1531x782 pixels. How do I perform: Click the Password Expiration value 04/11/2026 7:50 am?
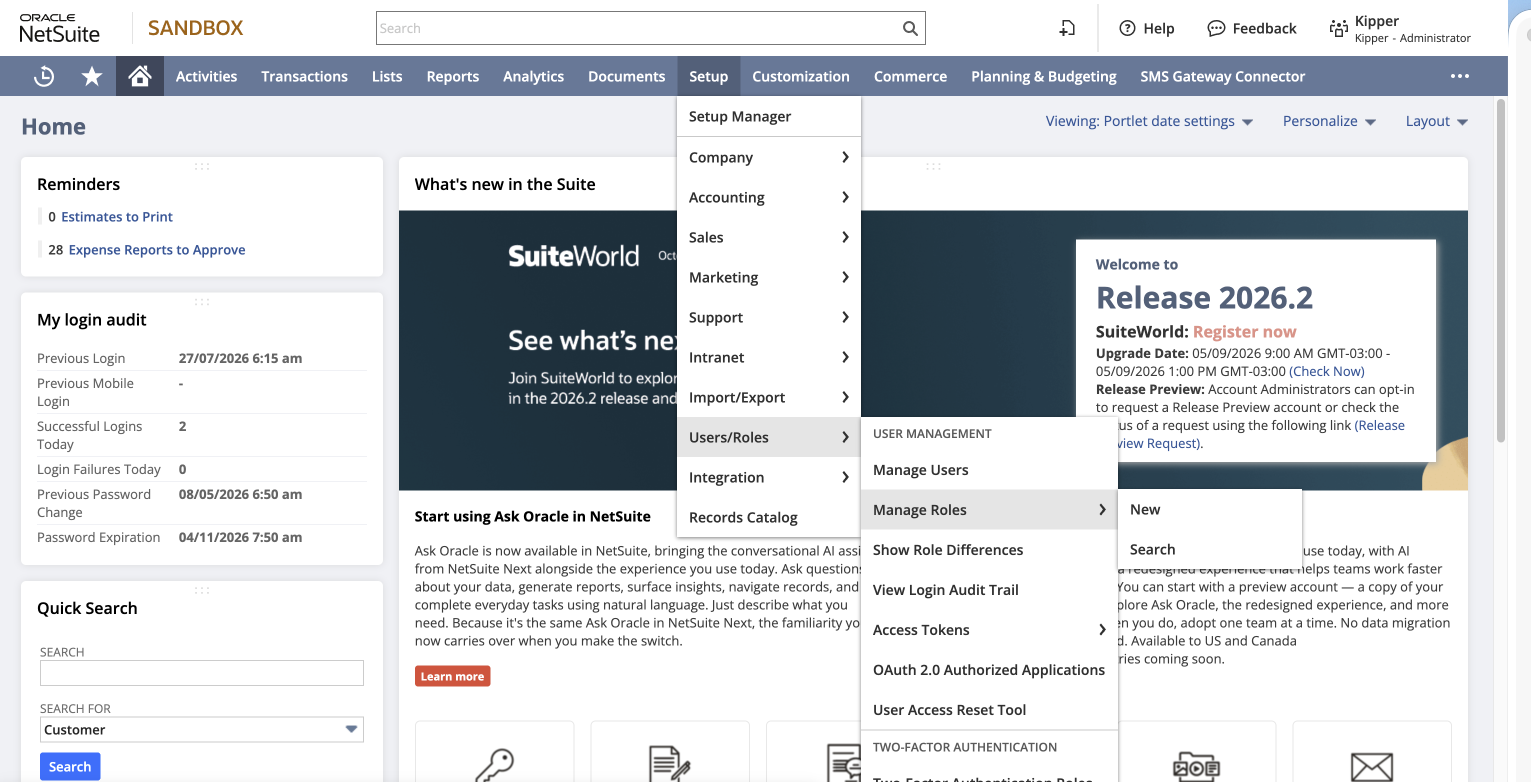(240, 537)
